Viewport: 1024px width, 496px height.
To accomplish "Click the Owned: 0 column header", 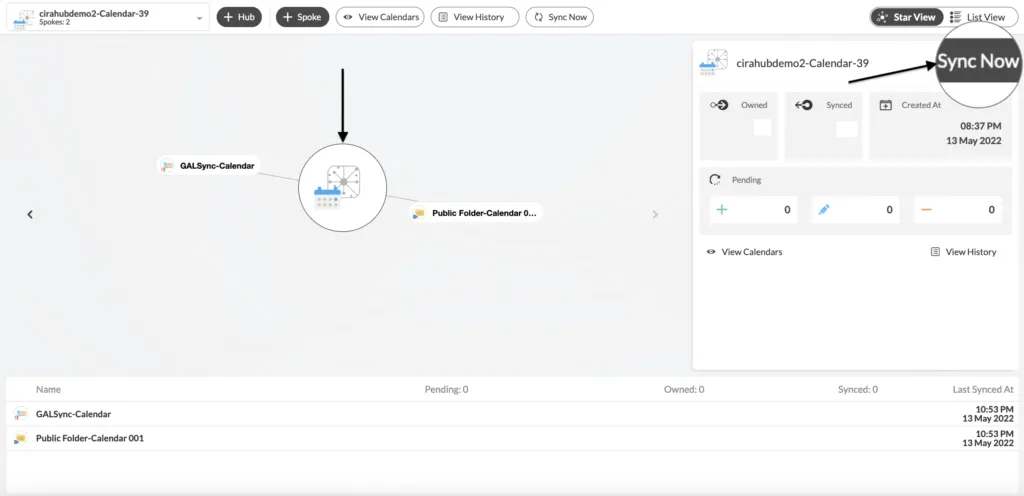I will pyautogui.click(x=684, y=389).
